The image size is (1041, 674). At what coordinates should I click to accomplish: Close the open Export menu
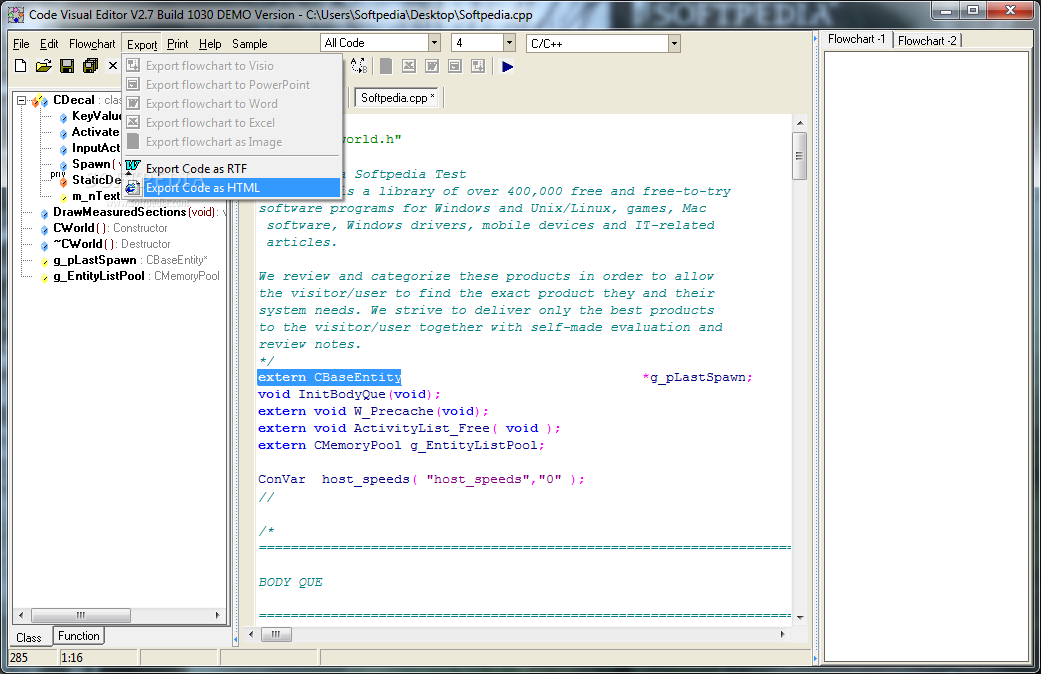pyautogui.click(x=142, y=44)
